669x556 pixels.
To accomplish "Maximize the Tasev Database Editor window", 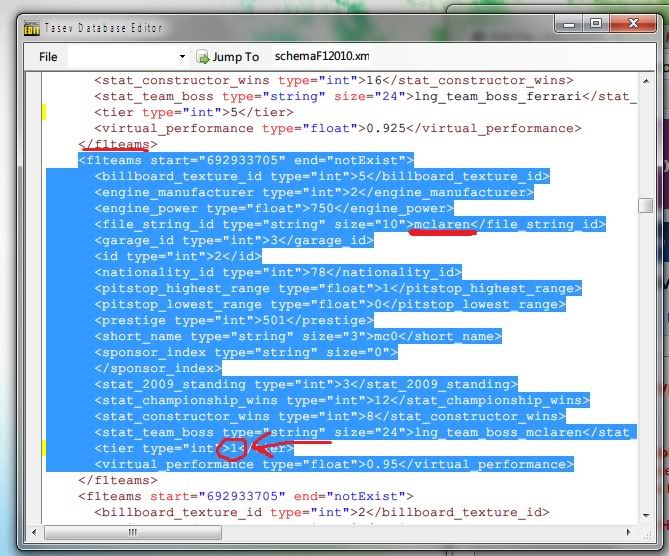I will pos(596,23).
